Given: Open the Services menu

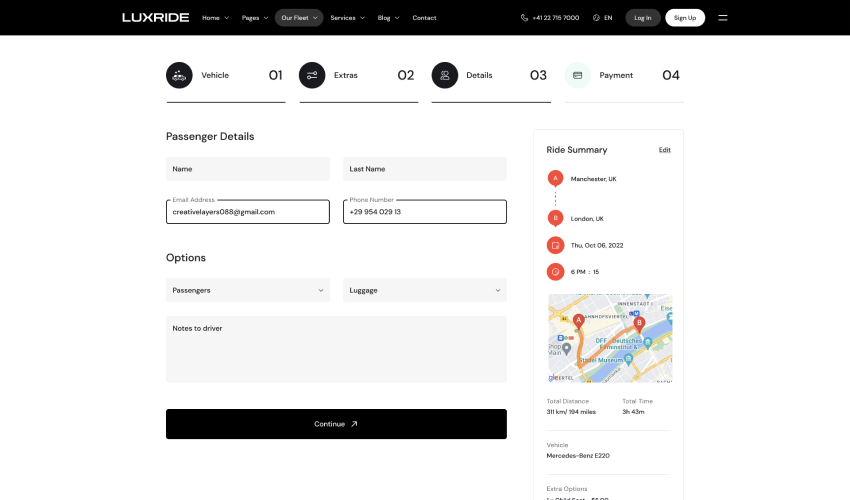Looking at the screenshot, I should pos(347,17).
